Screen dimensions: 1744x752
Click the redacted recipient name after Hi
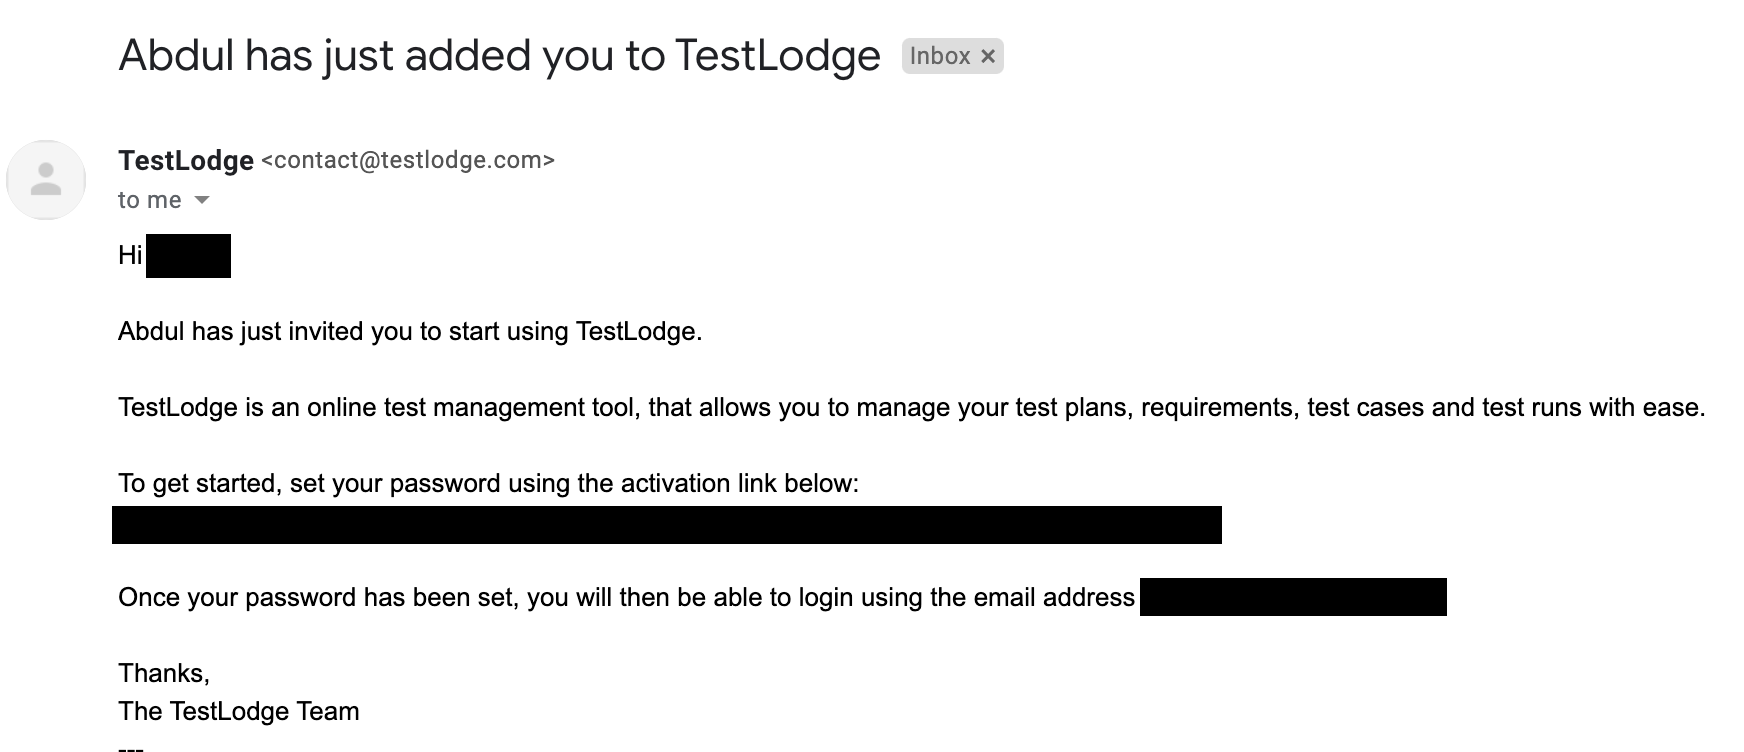click(x=188, y=256)
